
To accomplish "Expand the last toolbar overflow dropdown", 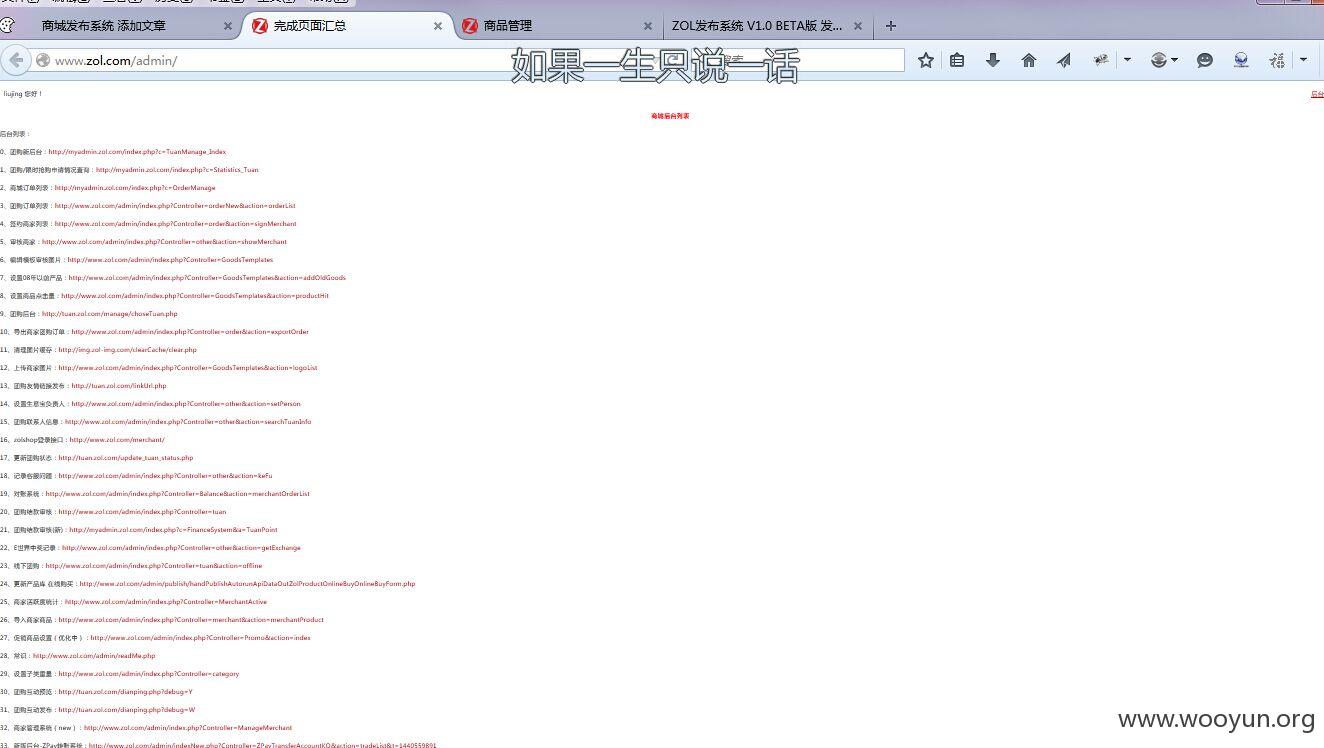I will [x=1303, y=60].
